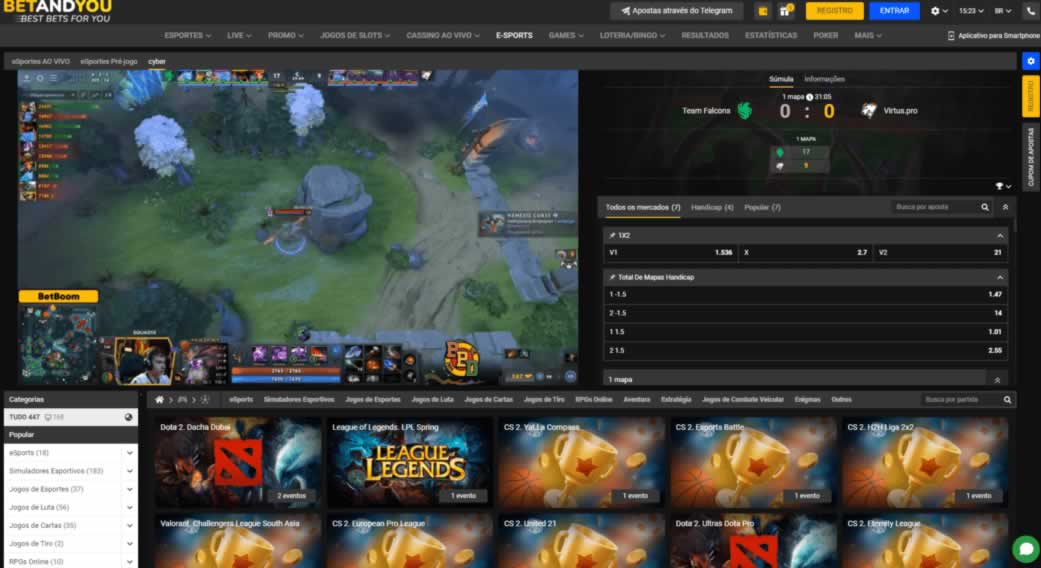Click the phone callback icon in the top bar

1031,11
